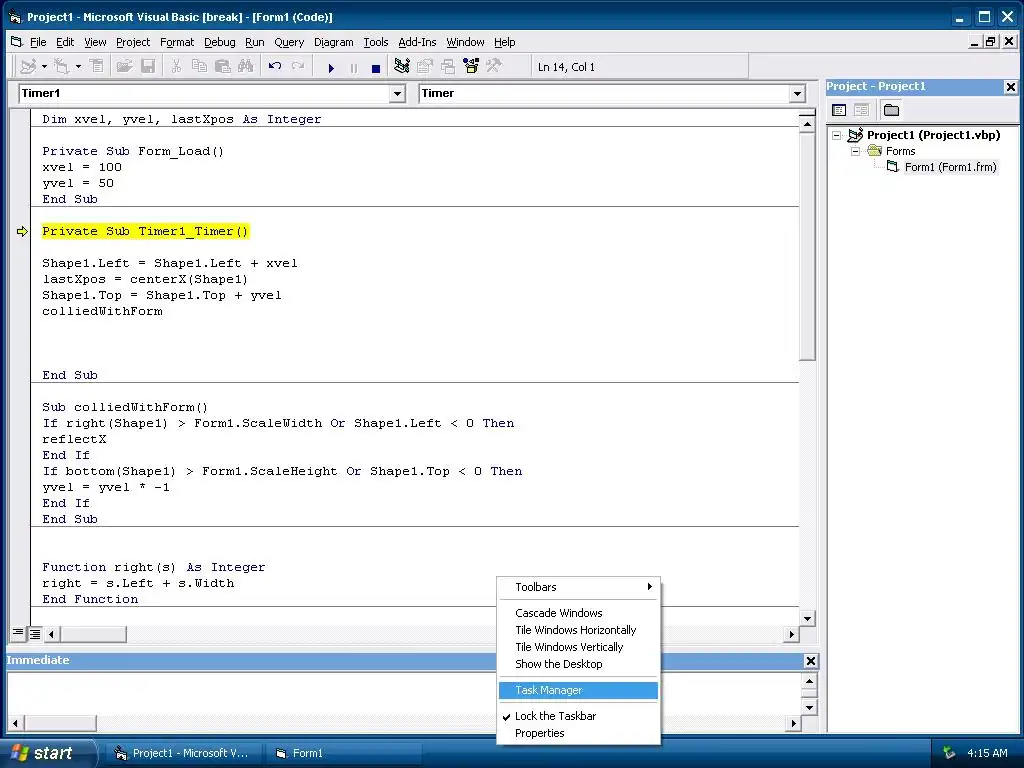The width and height of the screenshot is (1024, 768).
Task: Click the Save Project floppy icon
Action: (x=148, y=66)
